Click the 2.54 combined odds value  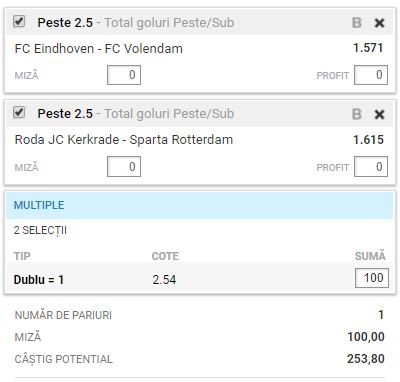(164, 279)
